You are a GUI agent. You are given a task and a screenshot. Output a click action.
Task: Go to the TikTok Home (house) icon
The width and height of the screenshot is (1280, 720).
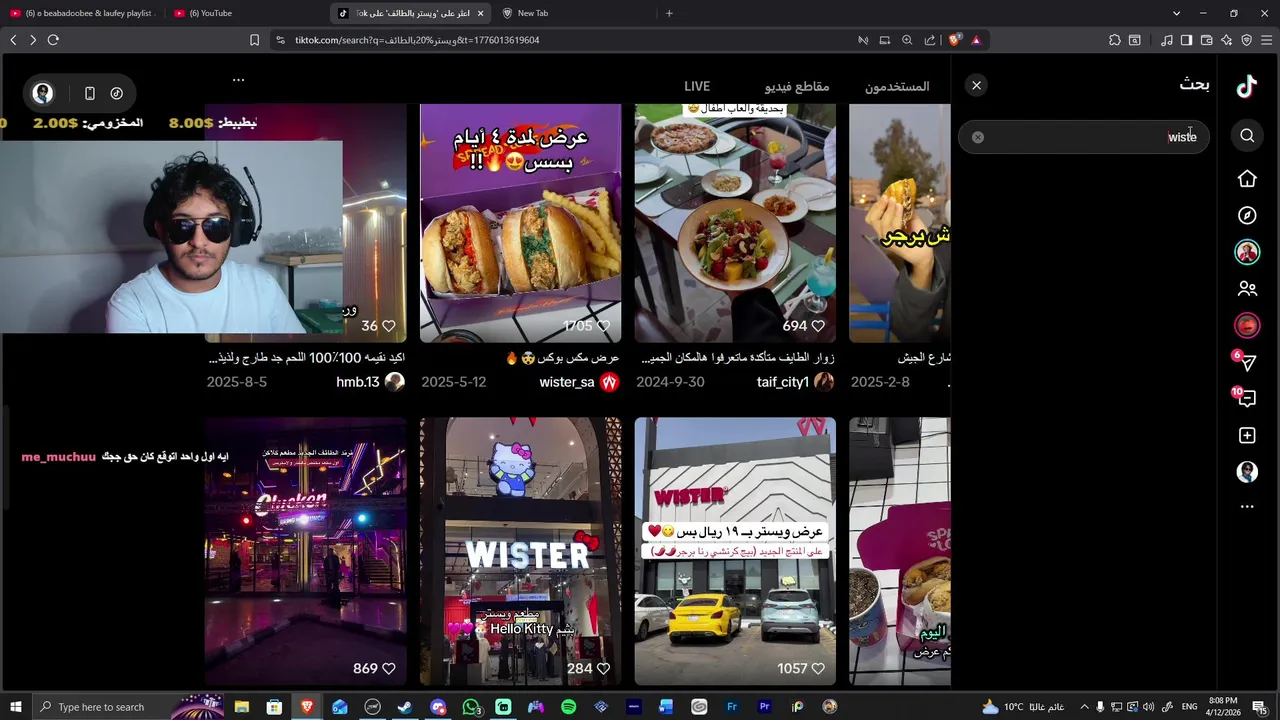(1247, 179)
